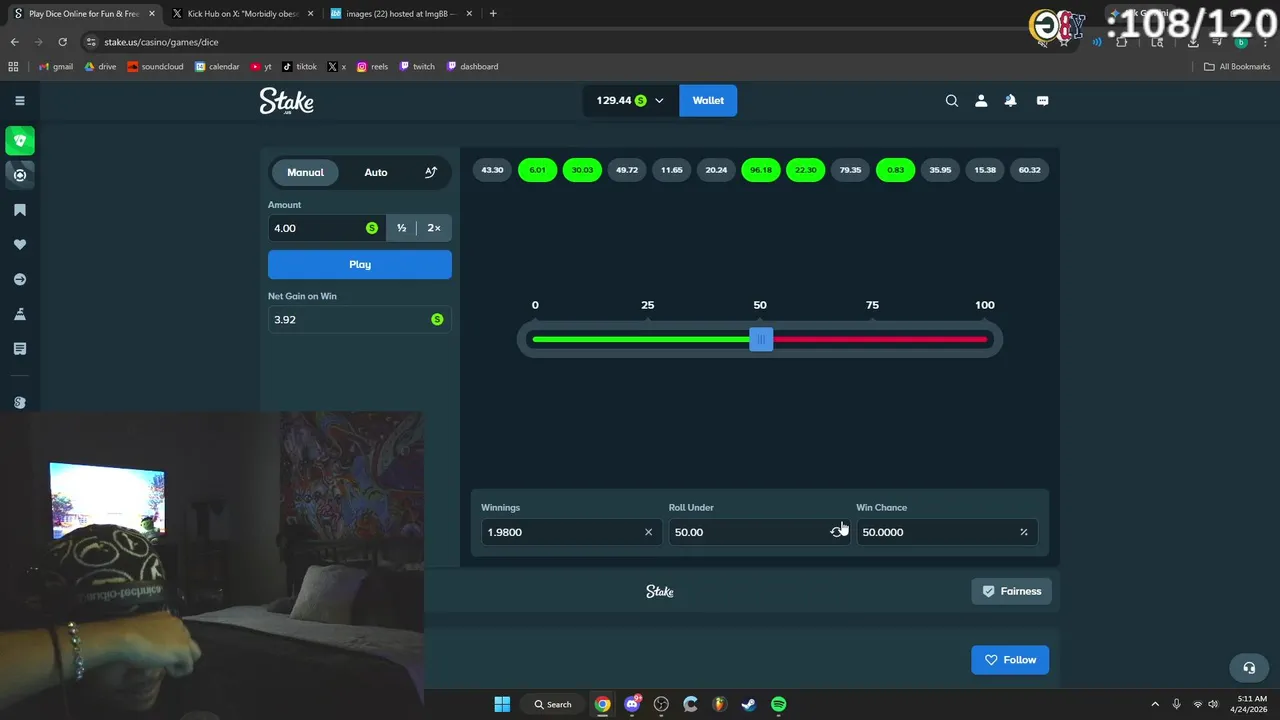Open Discord in the taskbar

(x=632, y=704)
